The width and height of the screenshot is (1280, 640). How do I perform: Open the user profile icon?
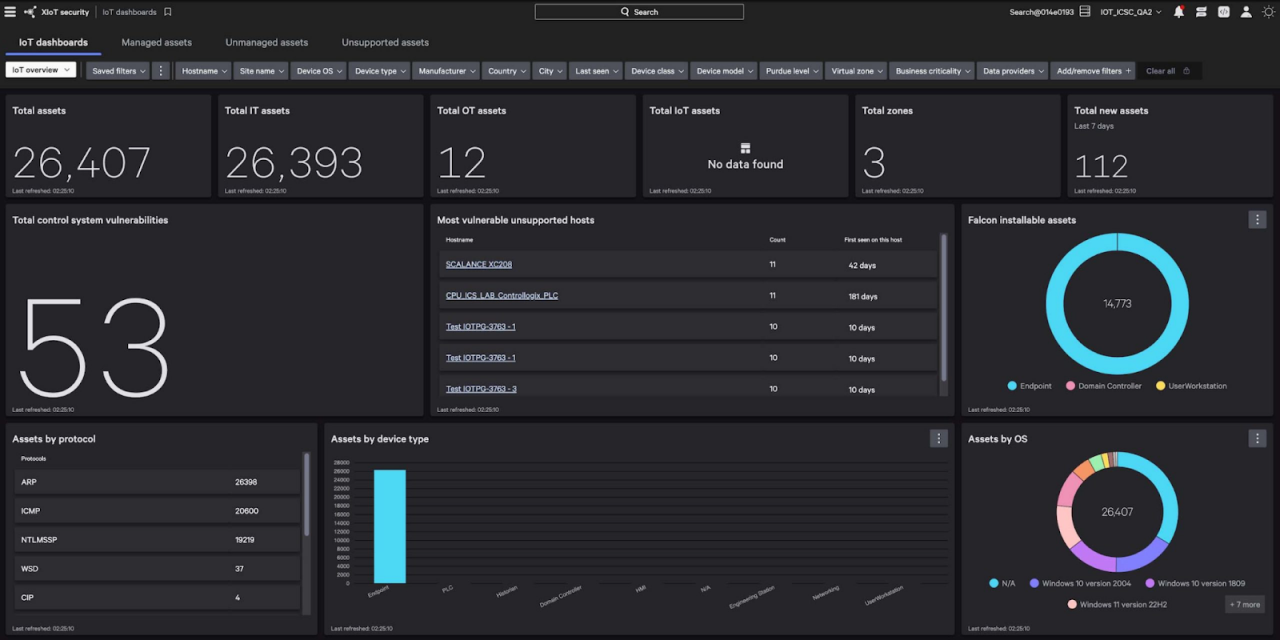pos(1246,13)
